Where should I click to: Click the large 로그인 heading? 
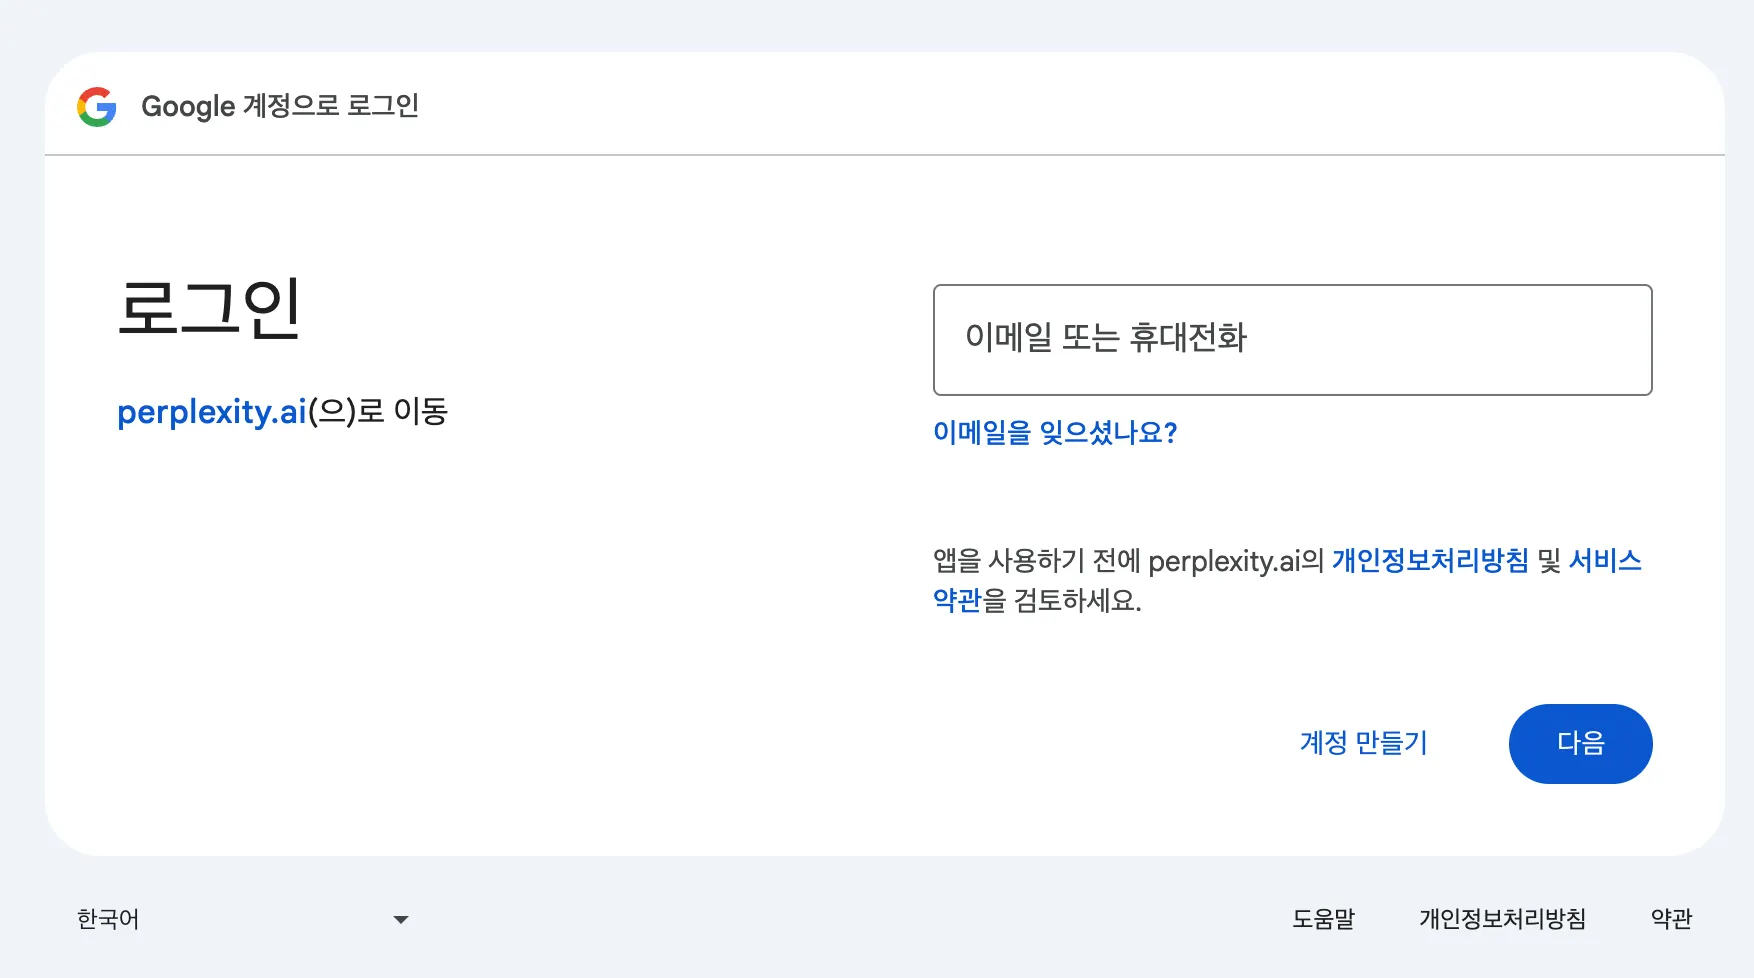tap(209, 308)
